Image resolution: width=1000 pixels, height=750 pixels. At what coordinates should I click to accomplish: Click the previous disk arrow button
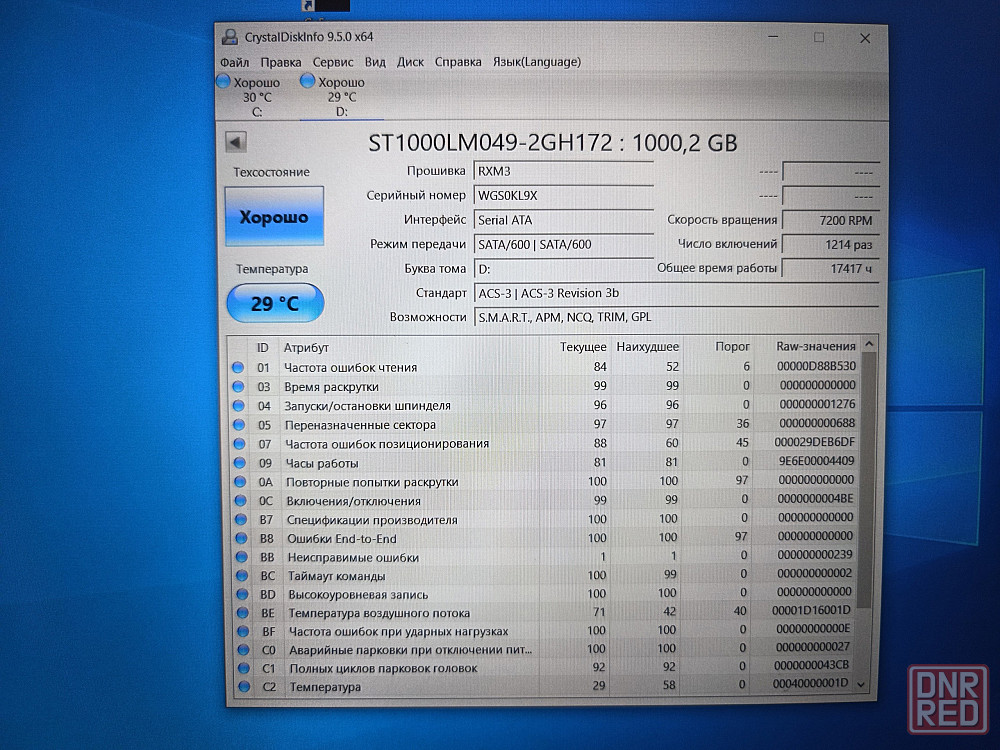pos(236,142)
